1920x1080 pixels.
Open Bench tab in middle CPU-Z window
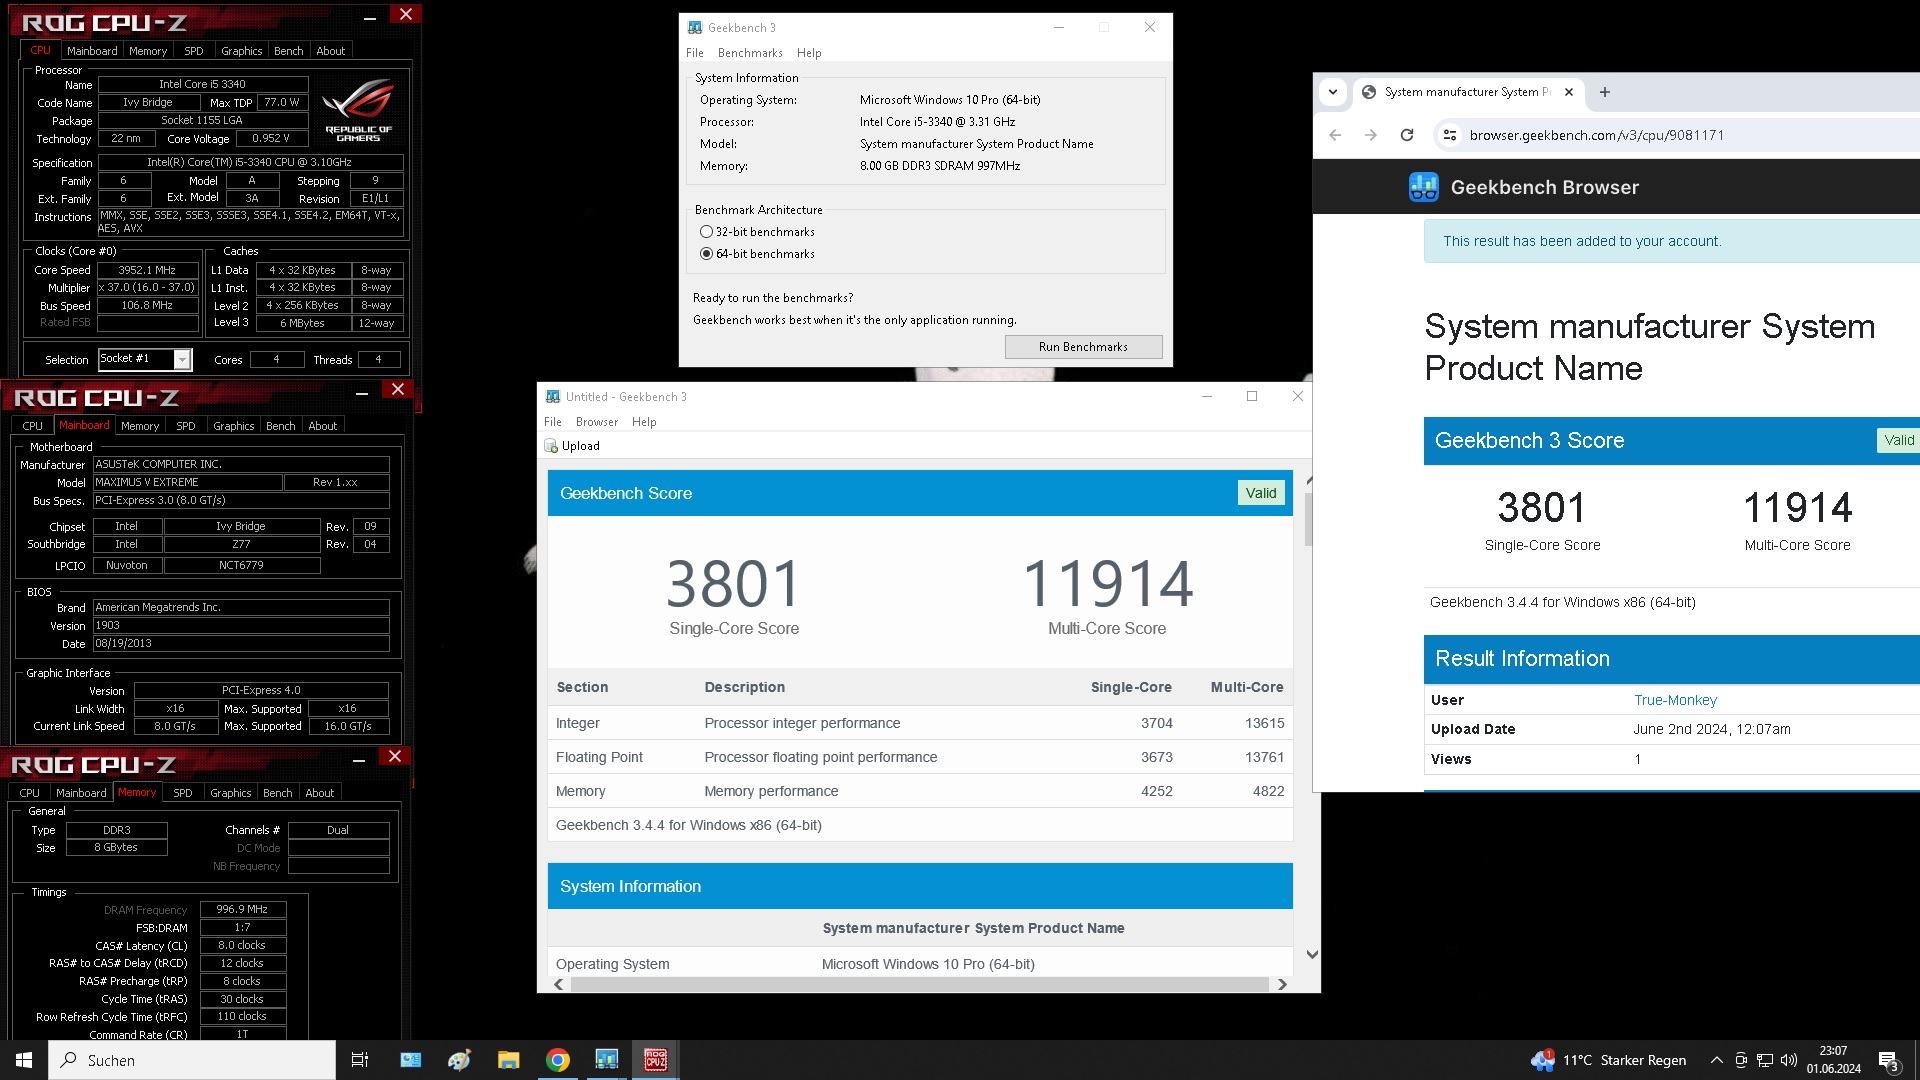pyautogui.click(x=281, y=426)
